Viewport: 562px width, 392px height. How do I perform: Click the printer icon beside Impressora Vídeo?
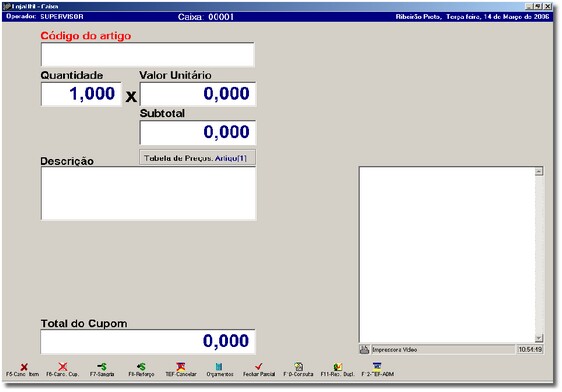(364, 349)
